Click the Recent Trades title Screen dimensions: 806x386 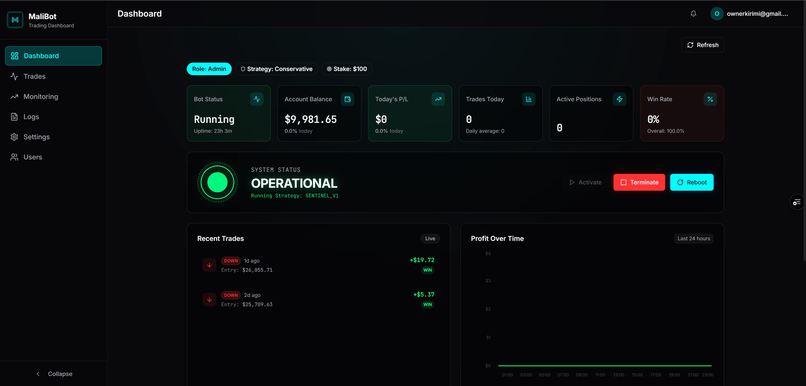point(221,238)
